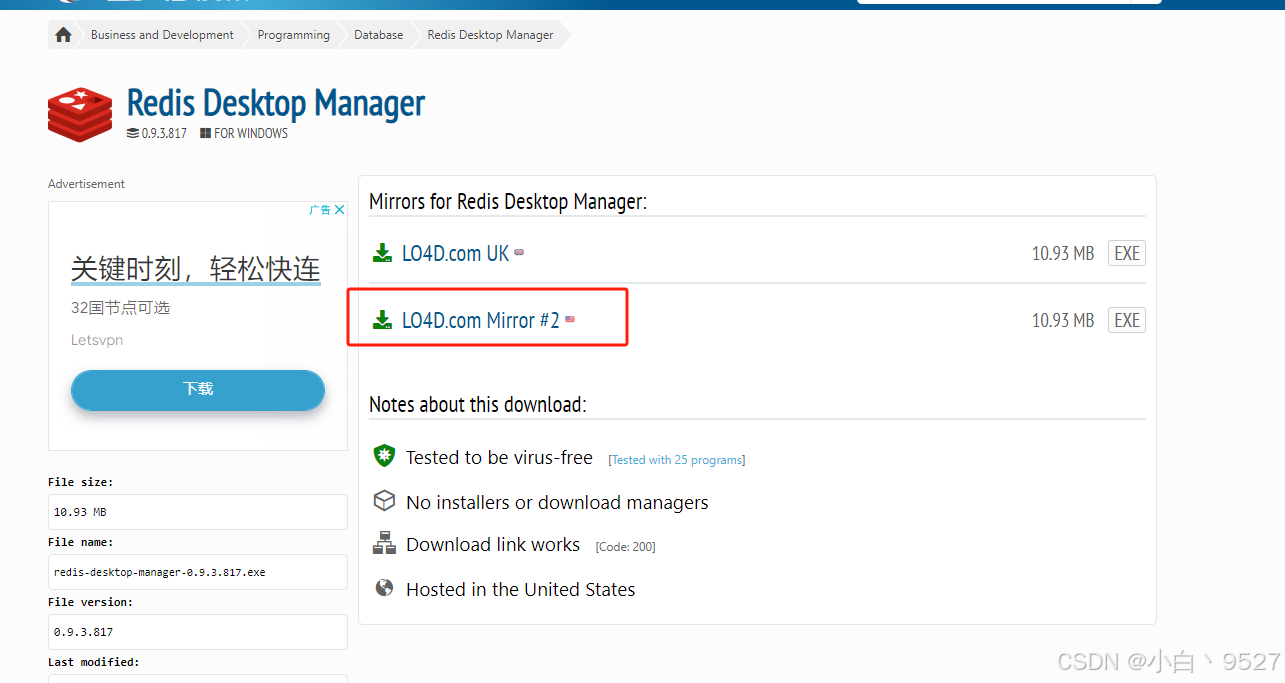The height and width of the screenshot is (683, 1285).
Task: Click the network icon for download link works
Action: pos(384,544)
